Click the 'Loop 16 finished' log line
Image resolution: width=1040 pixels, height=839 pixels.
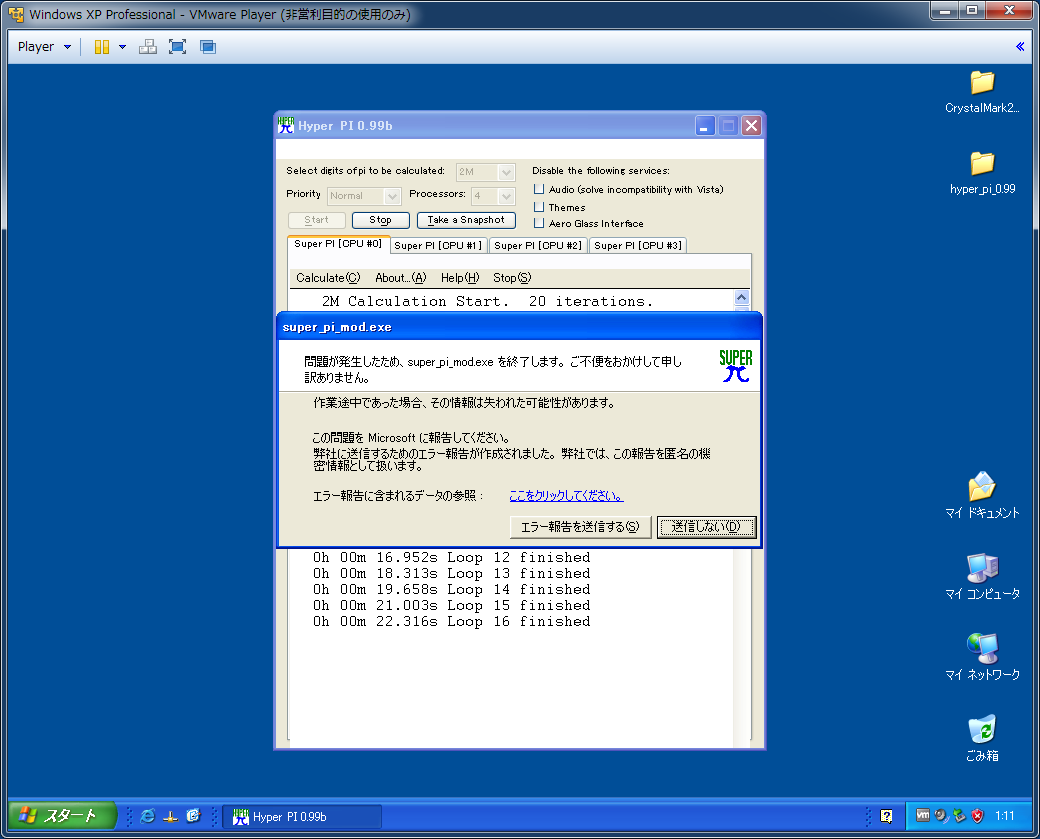(x=451, y=621)
